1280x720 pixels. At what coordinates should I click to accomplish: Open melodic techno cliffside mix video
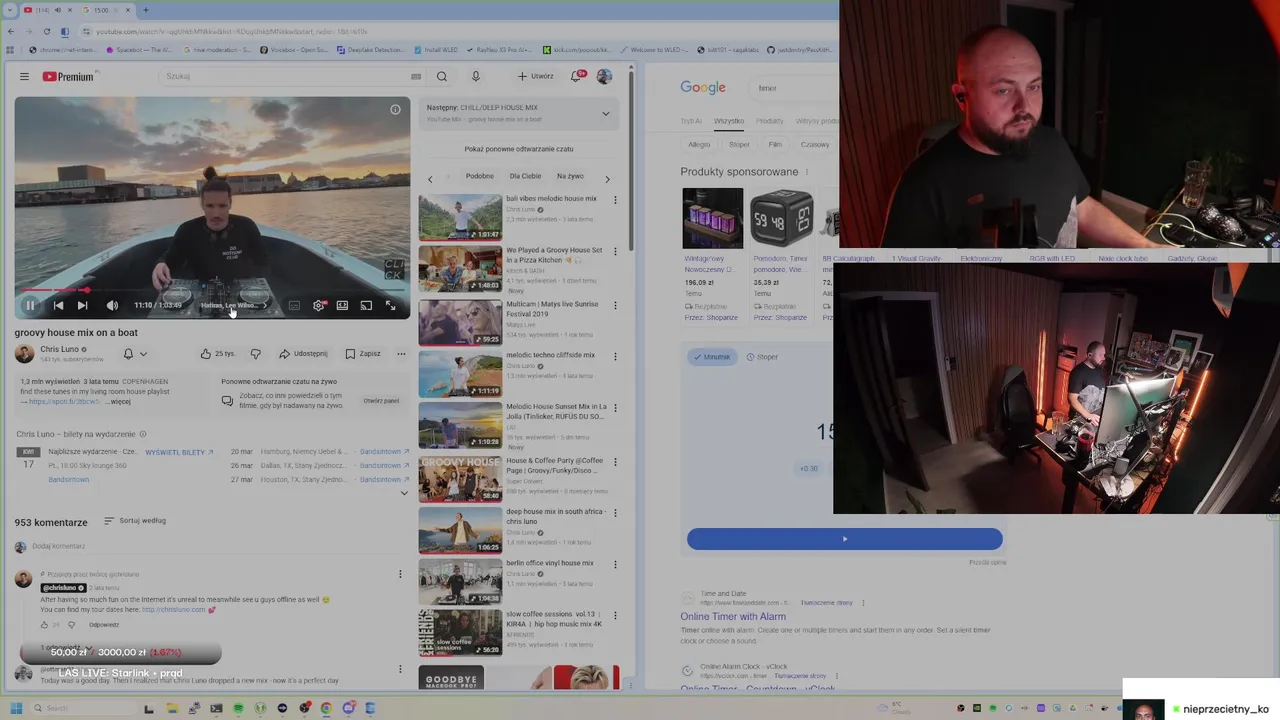460,373
